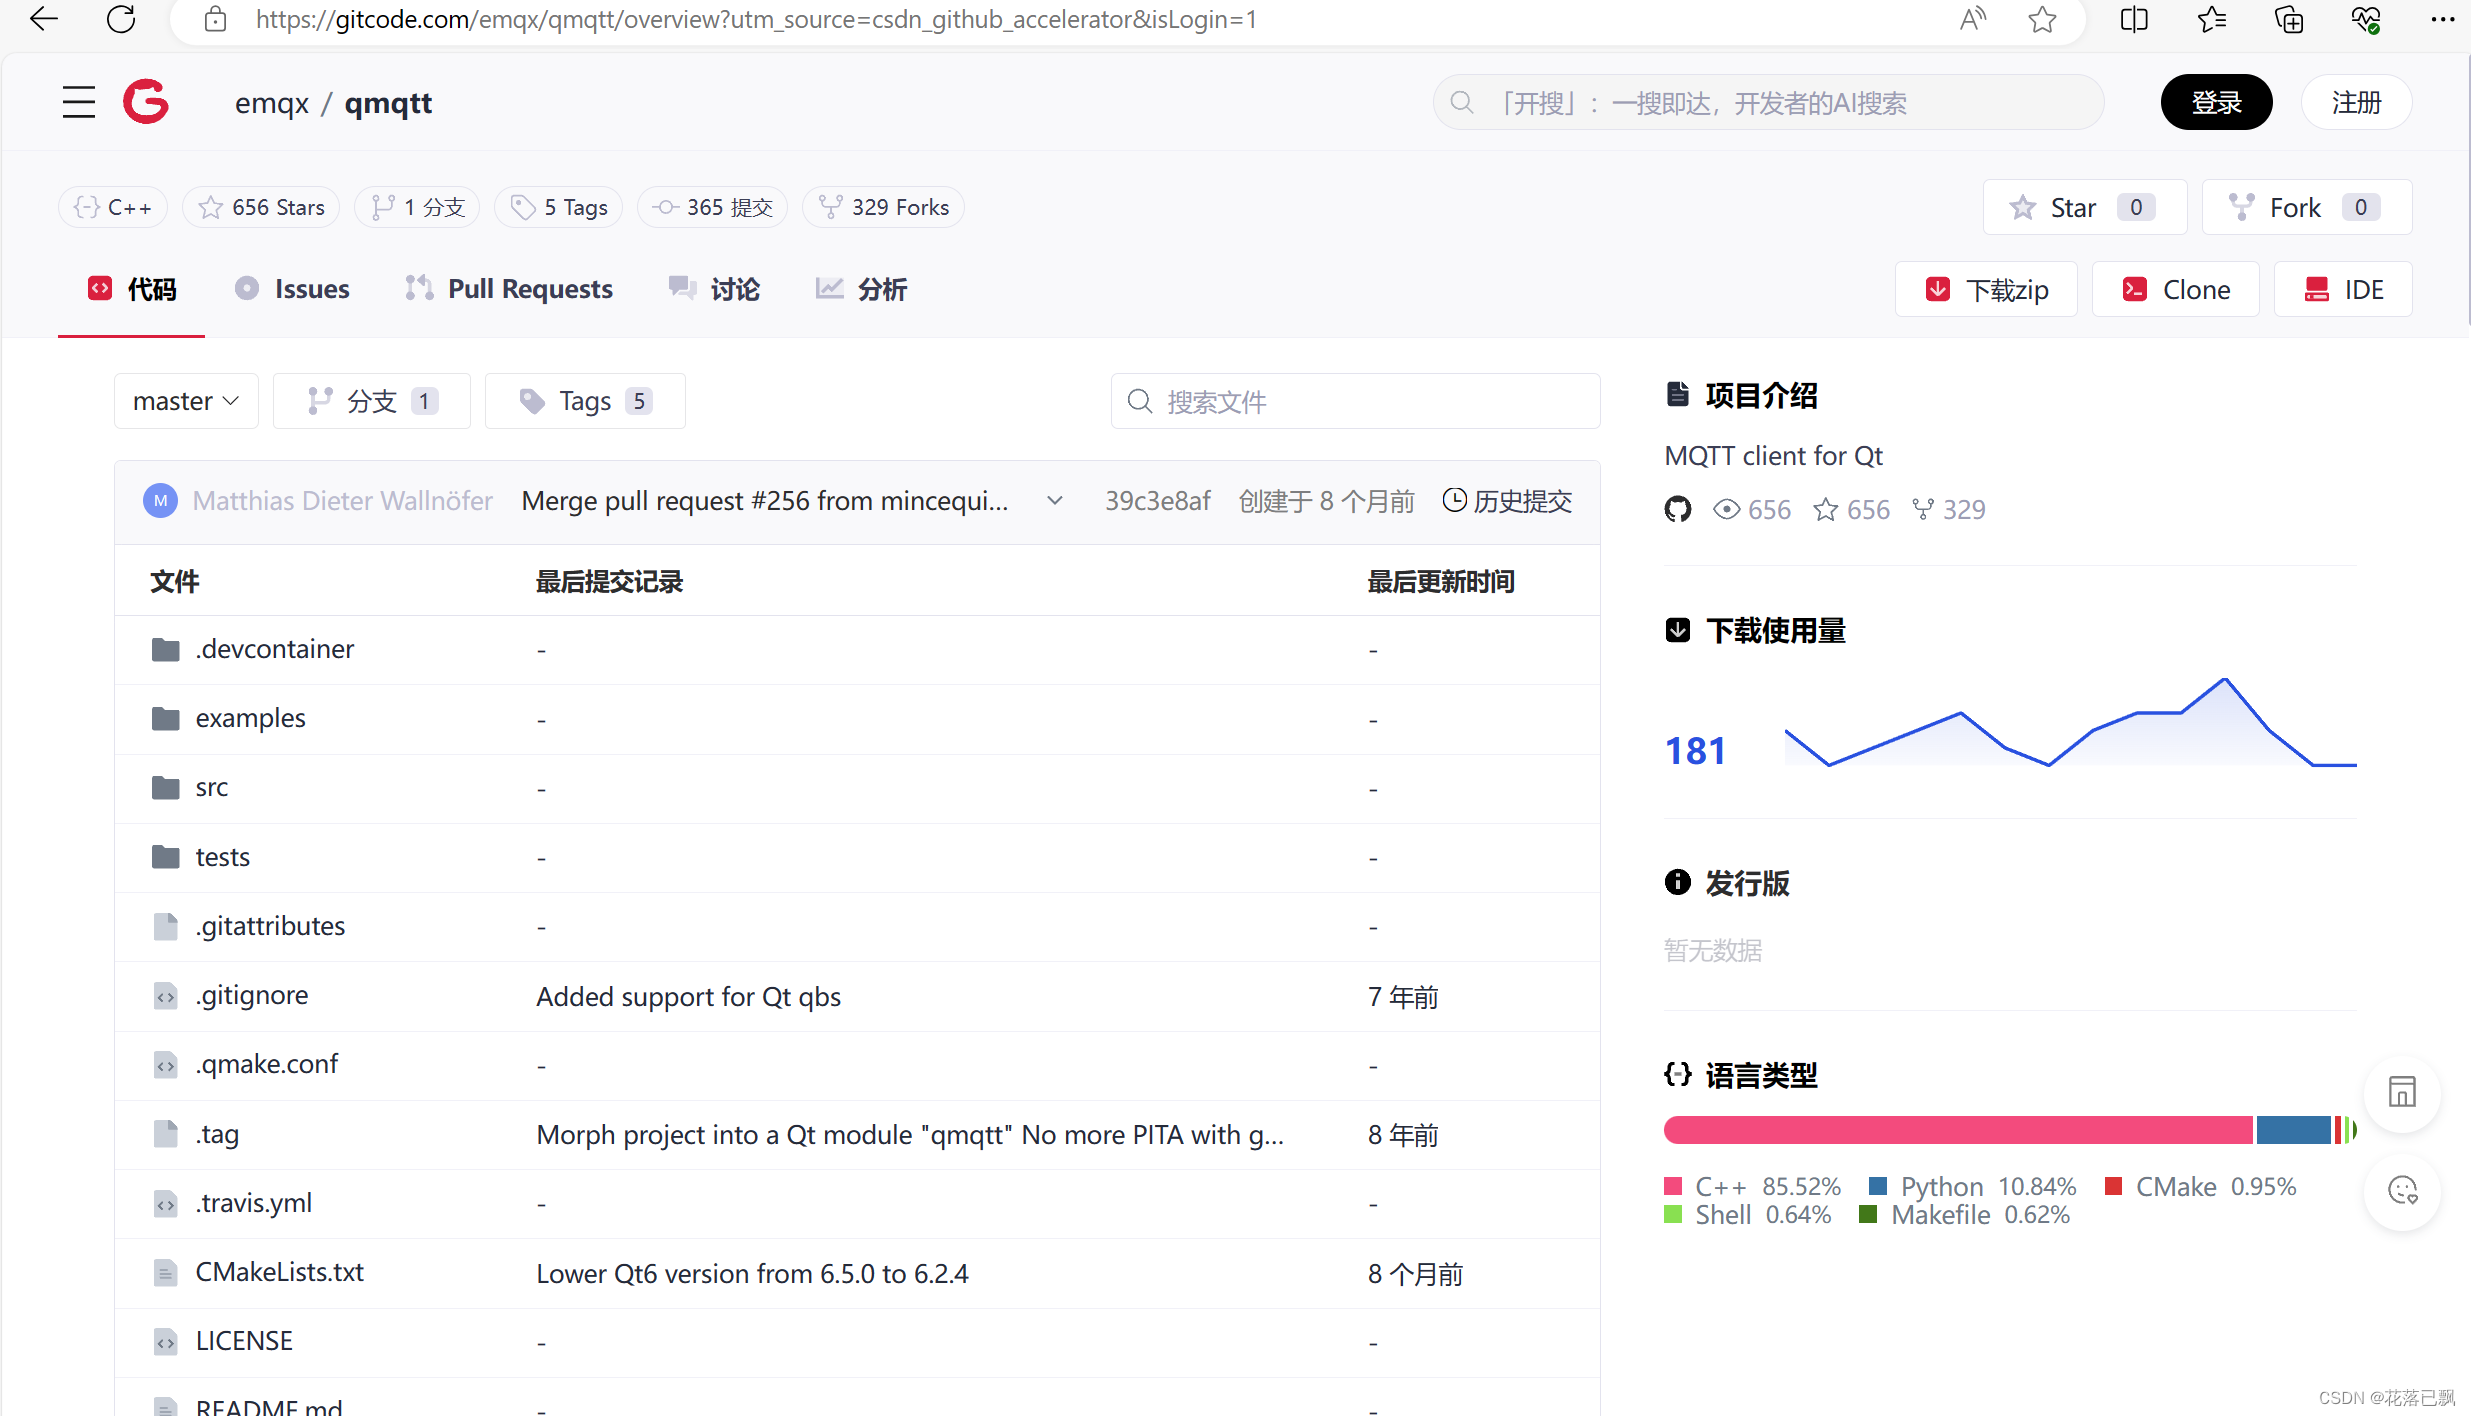Open the master branch dropdown
This screenshot has height=1416, width=2471.
coord(186,401)
